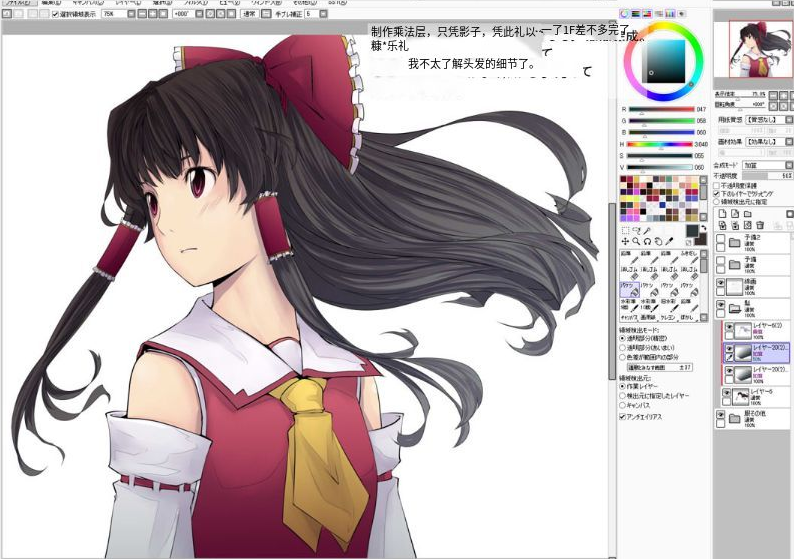
Task: Select the ぼかし blur brush
Action: point(688,317)
